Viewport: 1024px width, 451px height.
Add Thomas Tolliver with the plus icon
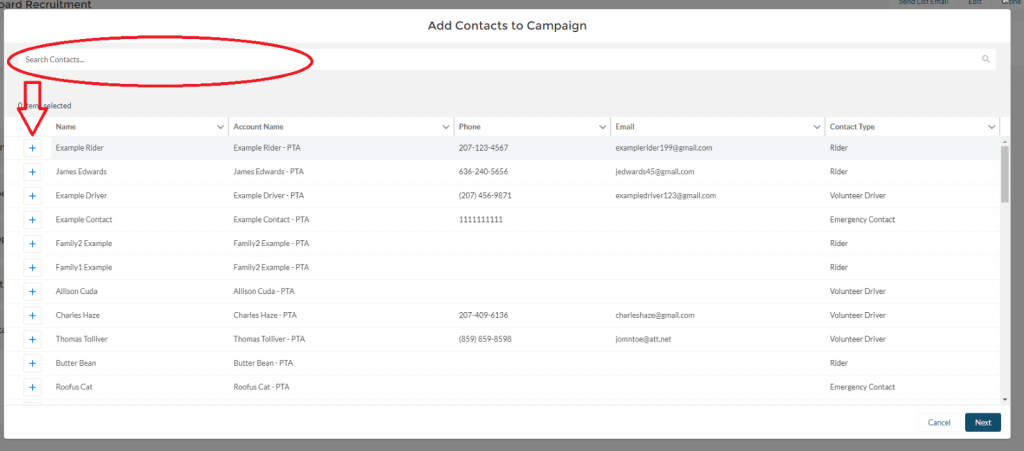32,339
